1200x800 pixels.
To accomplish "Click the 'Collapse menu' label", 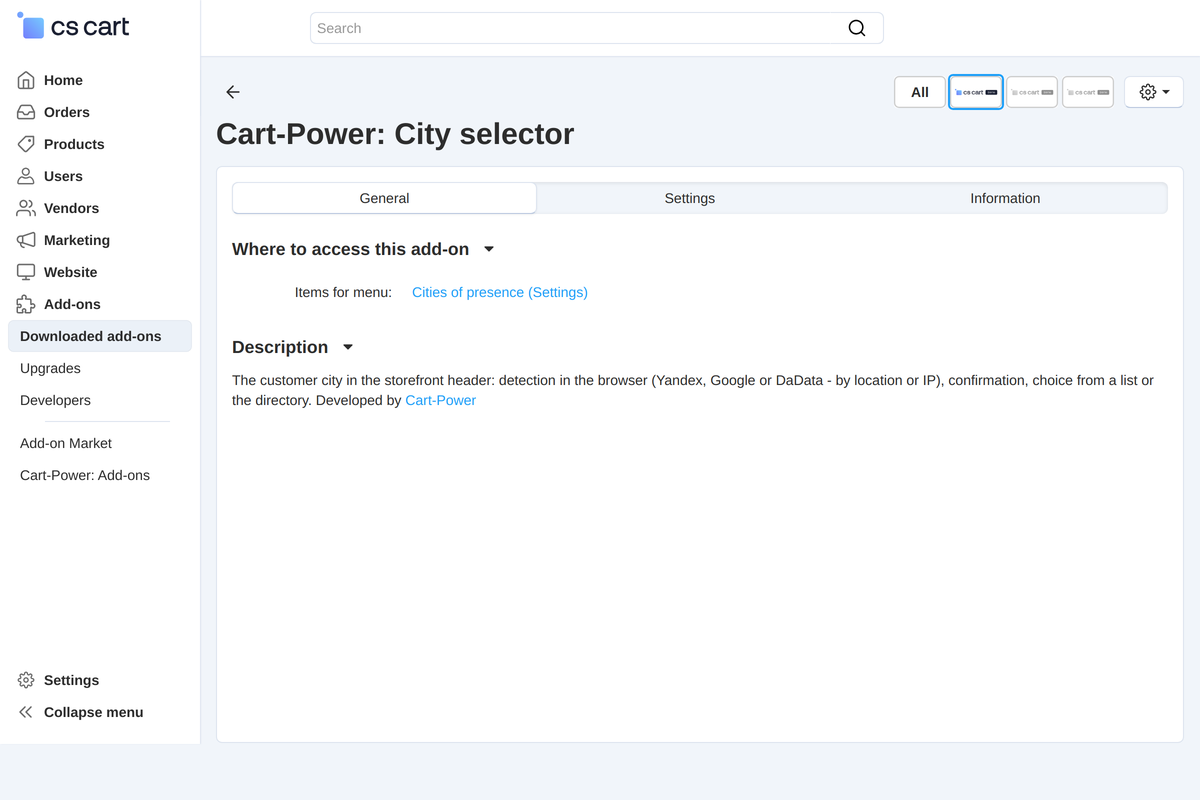I will coord(94,712).
